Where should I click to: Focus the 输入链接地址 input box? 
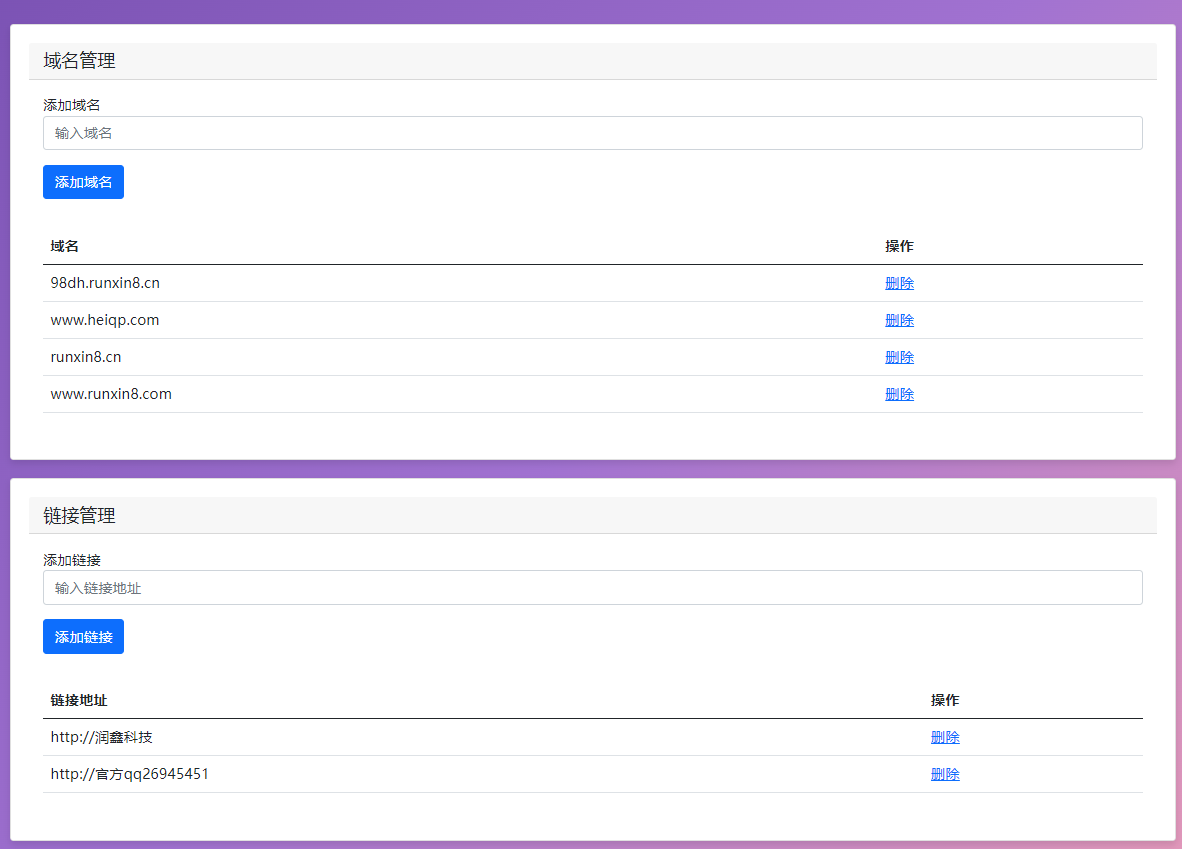click(x=592, y=588)
